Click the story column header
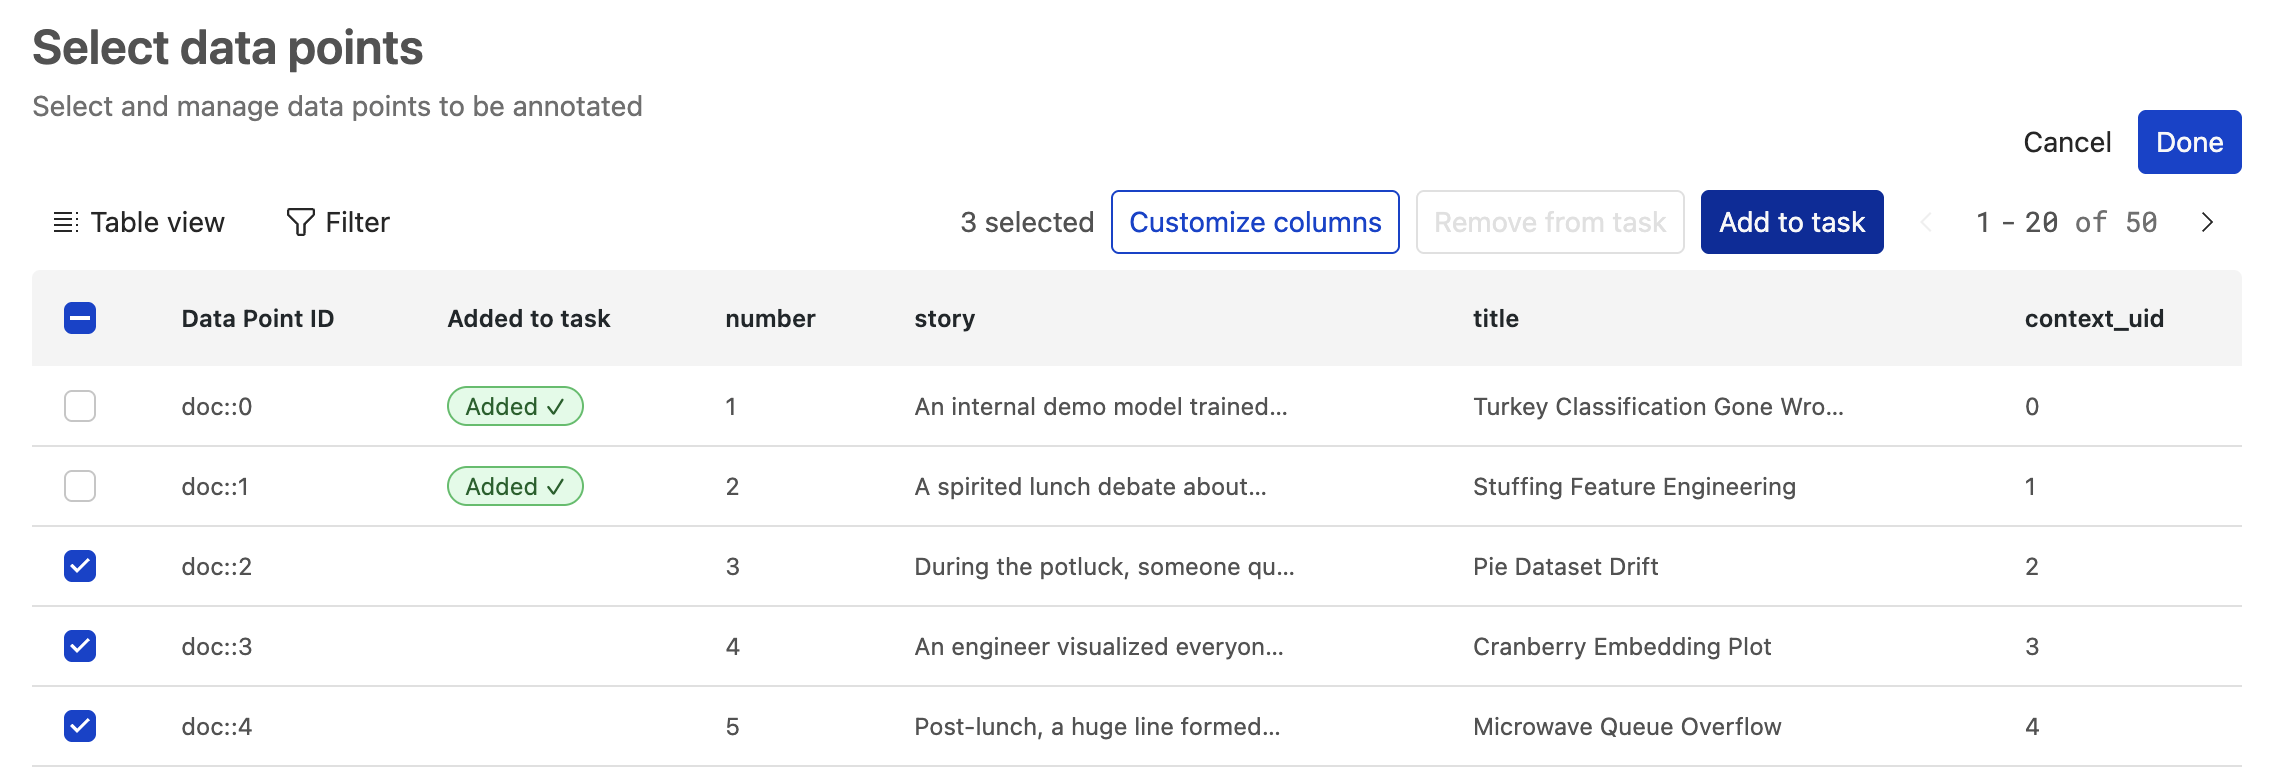 [944, 318]
